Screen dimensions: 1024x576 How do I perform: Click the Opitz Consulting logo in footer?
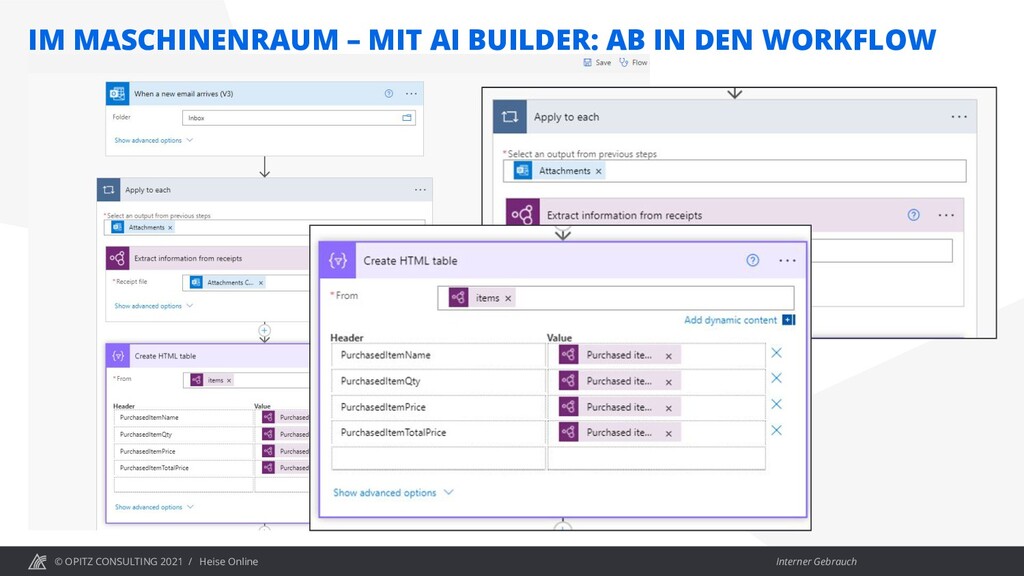click(x=37, y=561)
